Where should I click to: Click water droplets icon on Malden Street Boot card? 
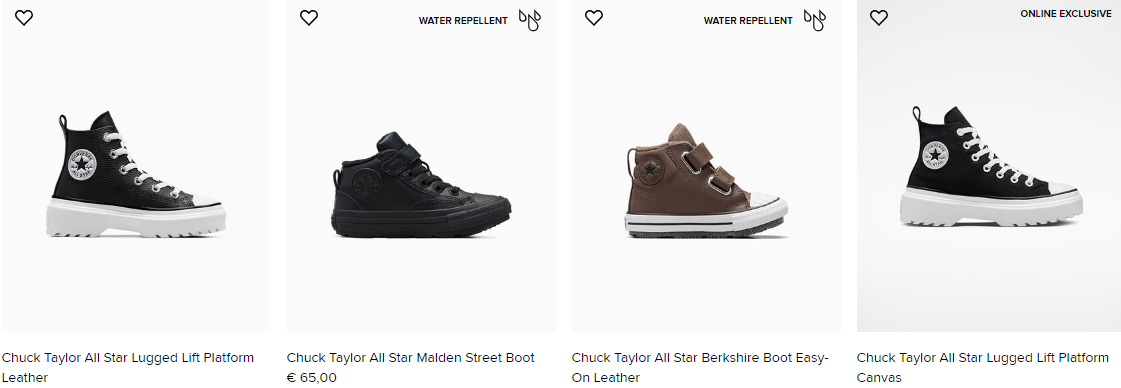click(x=530, y=21)
